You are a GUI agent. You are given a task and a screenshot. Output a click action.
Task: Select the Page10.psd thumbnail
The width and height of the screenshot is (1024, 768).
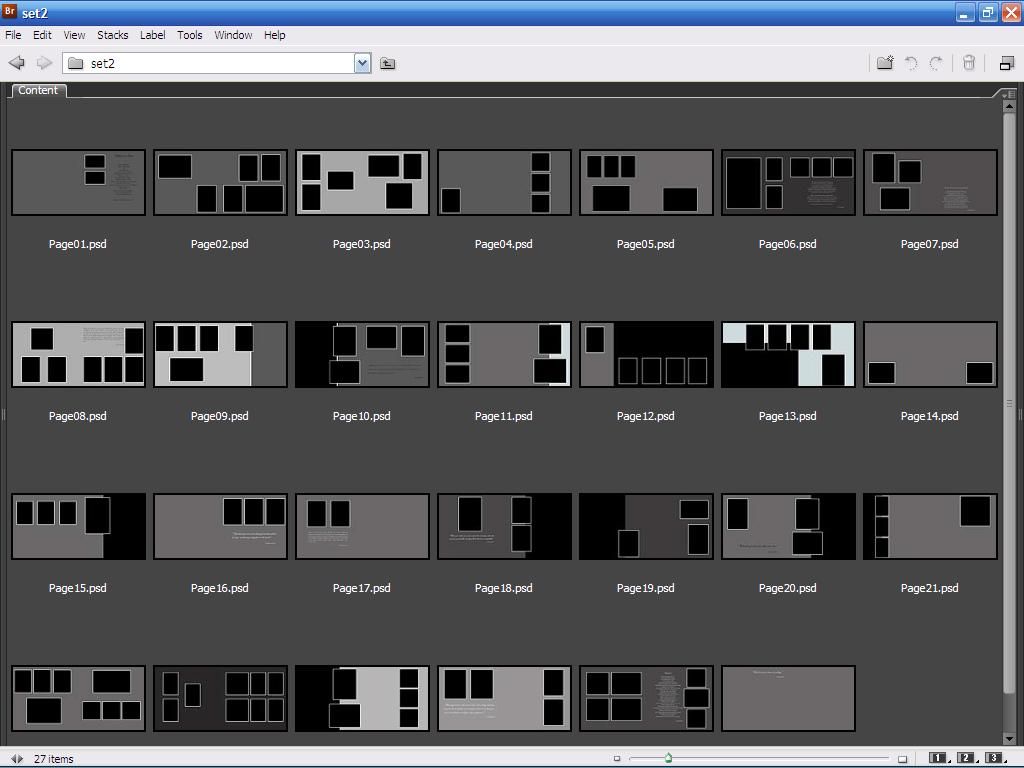point(362,355)
